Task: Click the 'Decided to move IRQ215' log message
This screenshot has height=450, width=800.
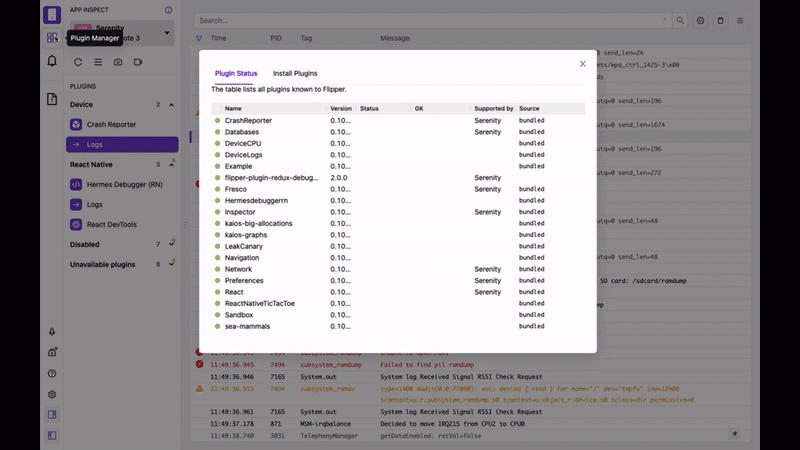Action: pos(452,424)
